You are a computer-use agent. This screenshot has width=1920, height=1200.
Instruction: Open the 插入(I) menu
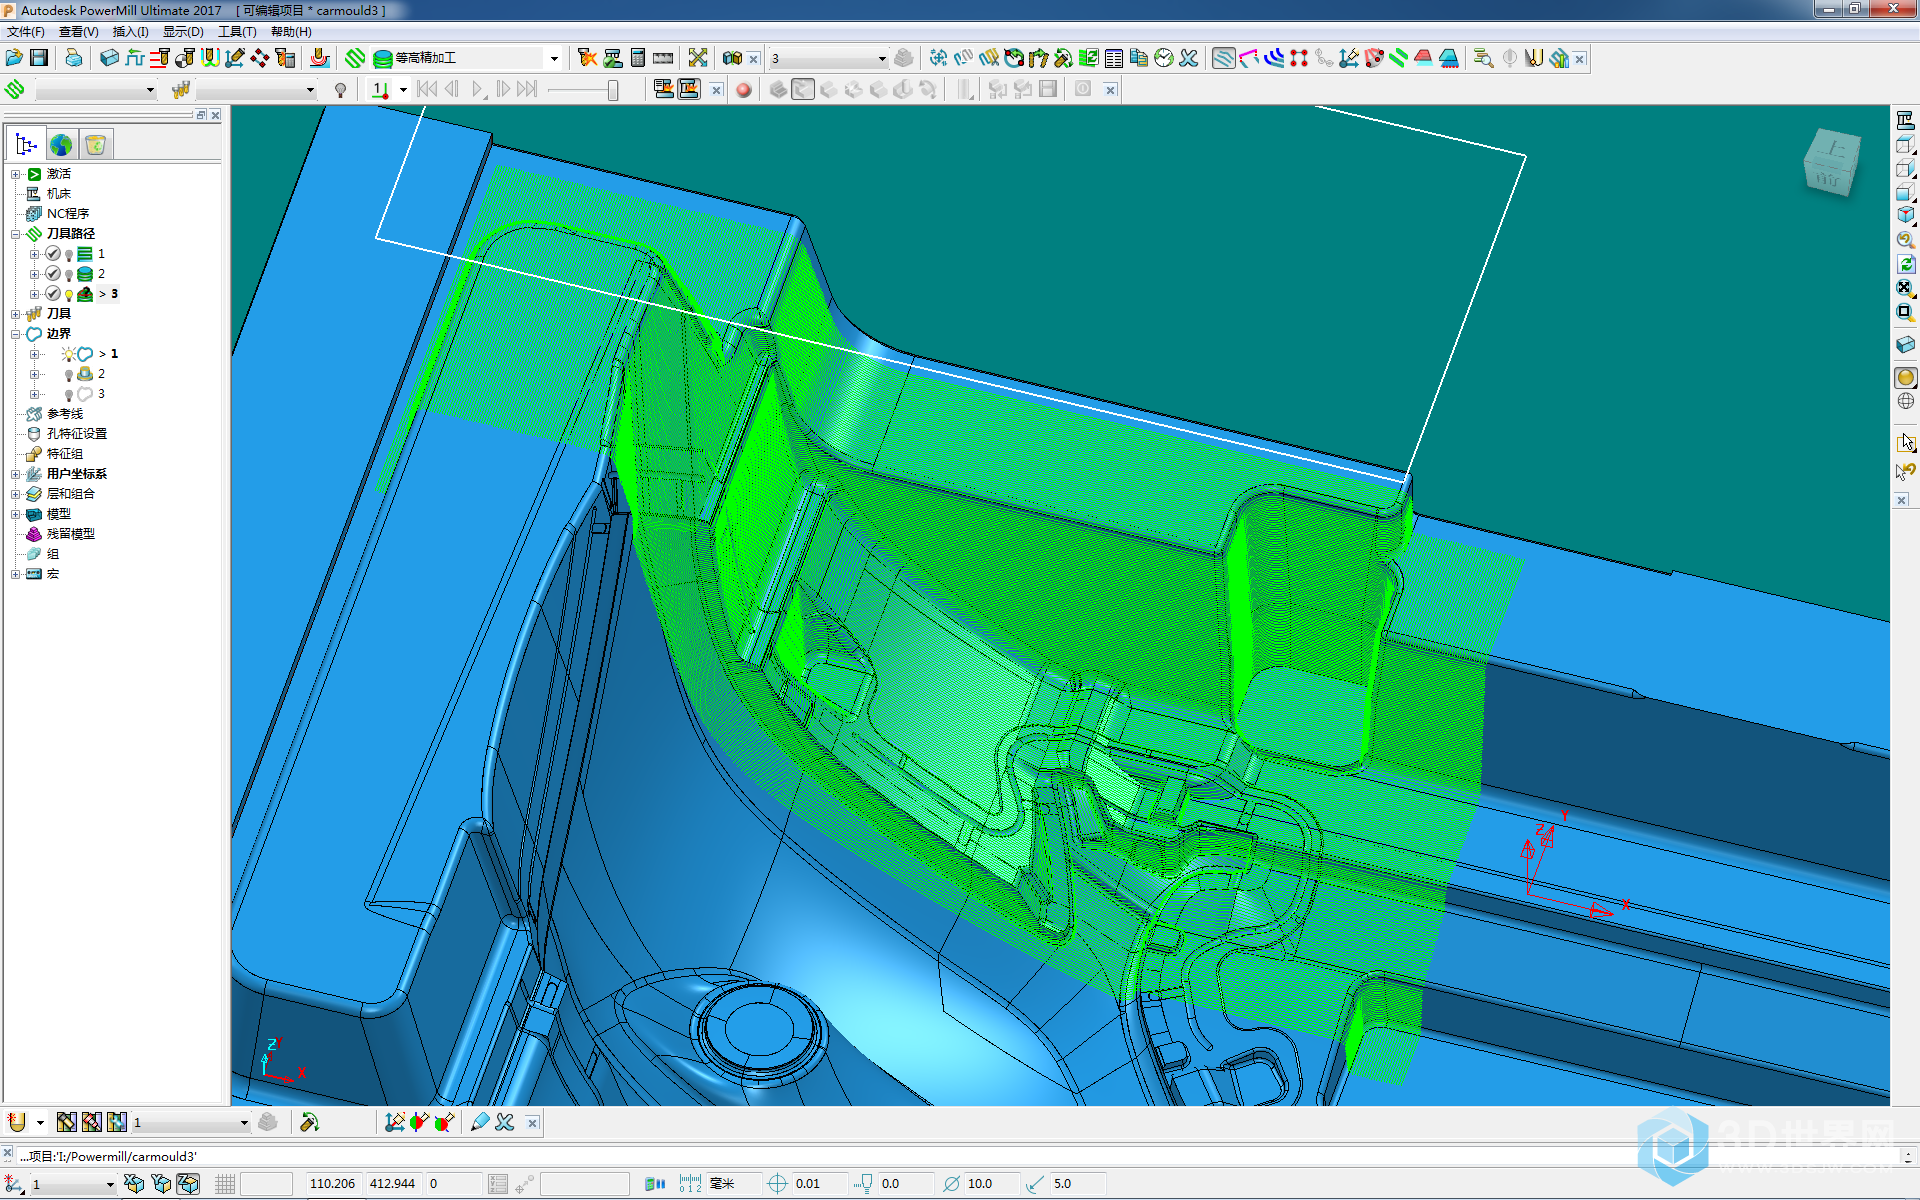tap(130, 31)
